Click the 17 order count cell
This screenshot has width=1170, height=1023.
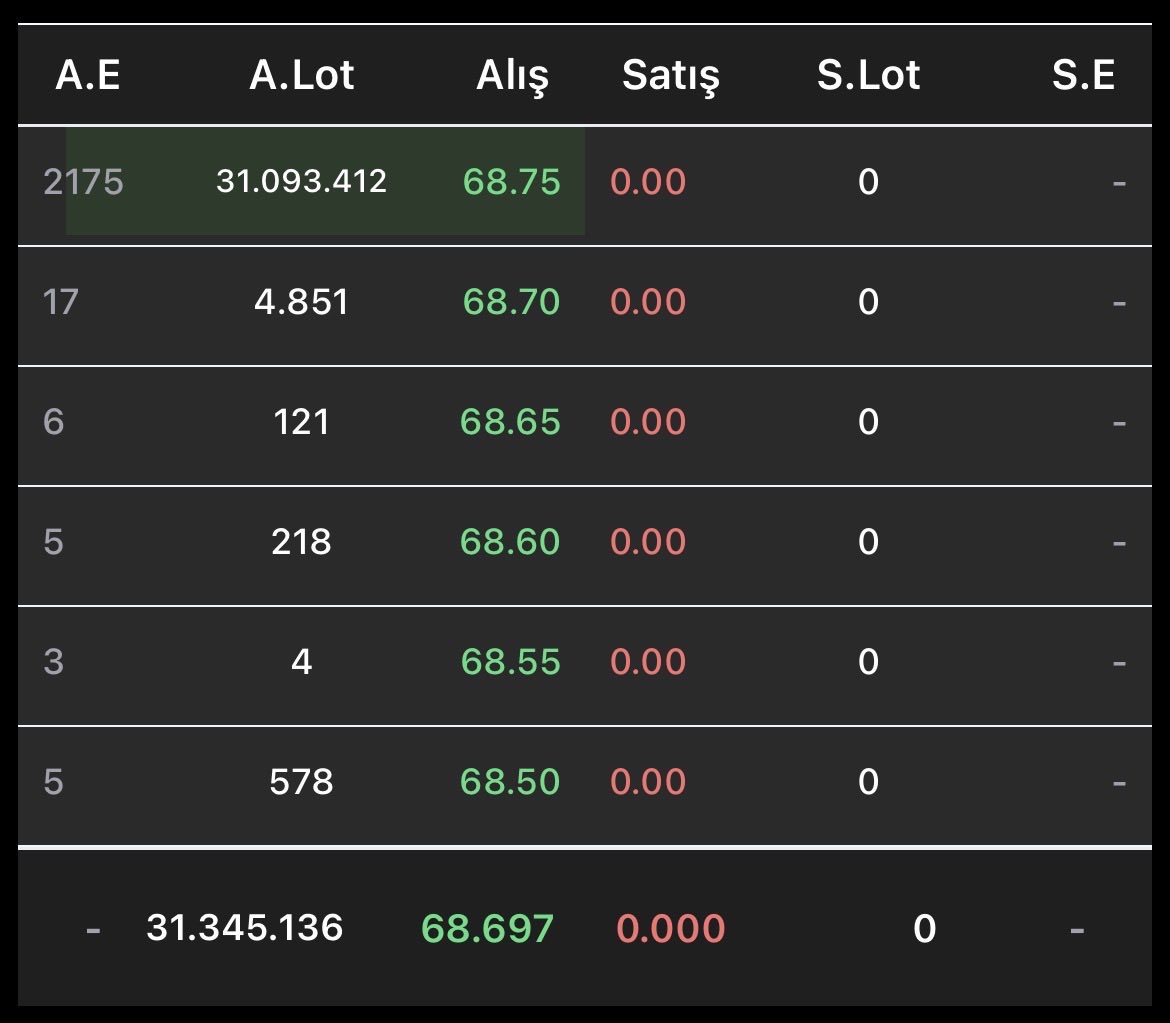click(x=61, y=302)
